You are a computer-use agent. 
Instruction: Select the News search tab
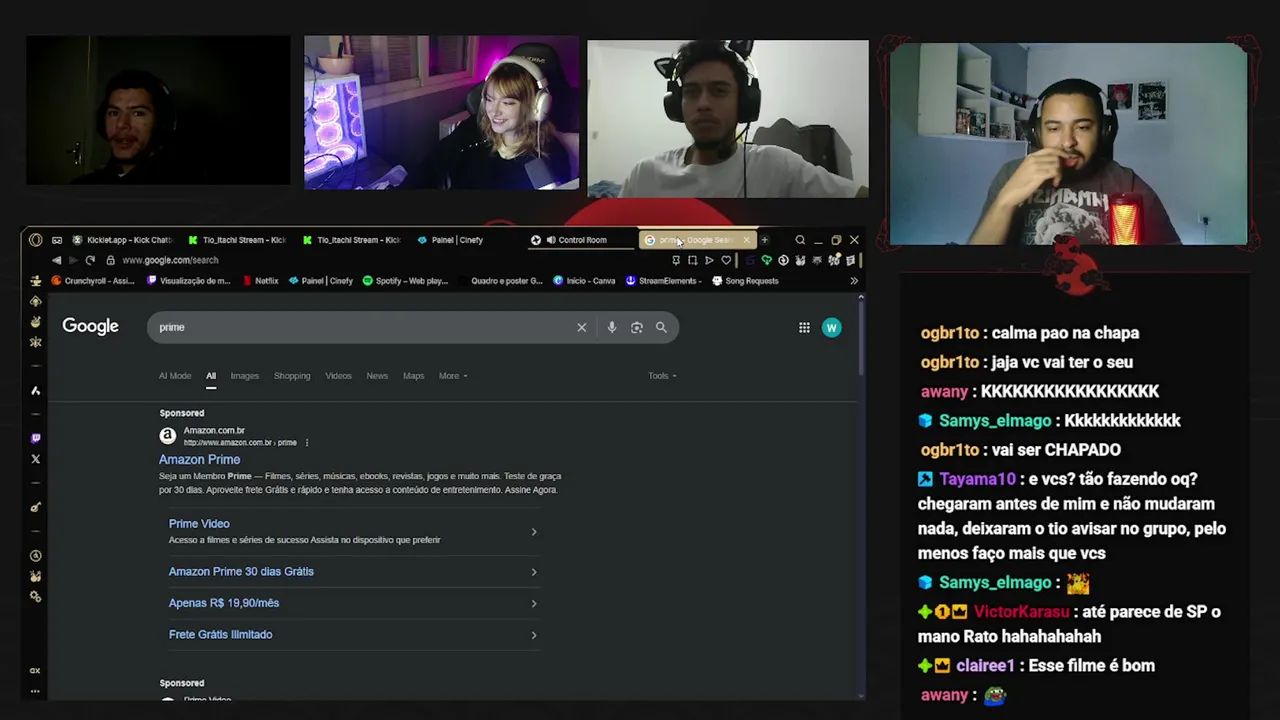pos(377,376)
